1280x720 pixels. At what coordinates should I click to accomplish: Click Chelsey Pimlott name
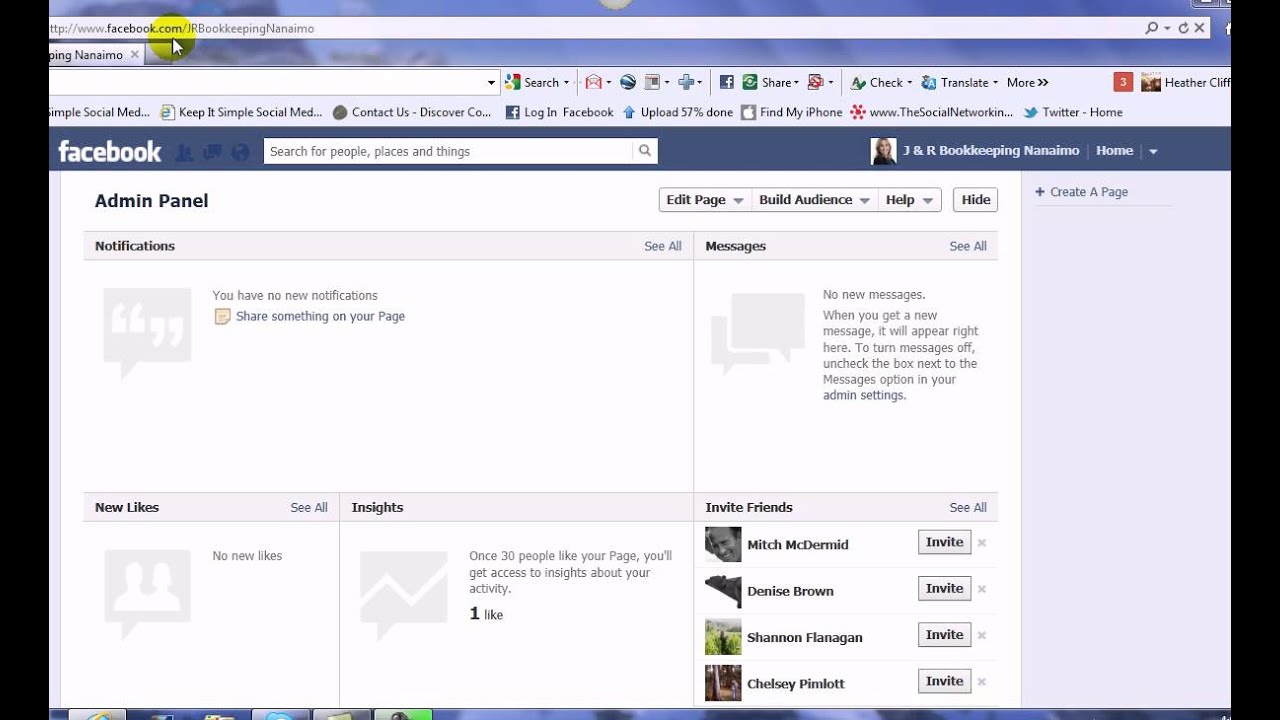click(796, 684)
